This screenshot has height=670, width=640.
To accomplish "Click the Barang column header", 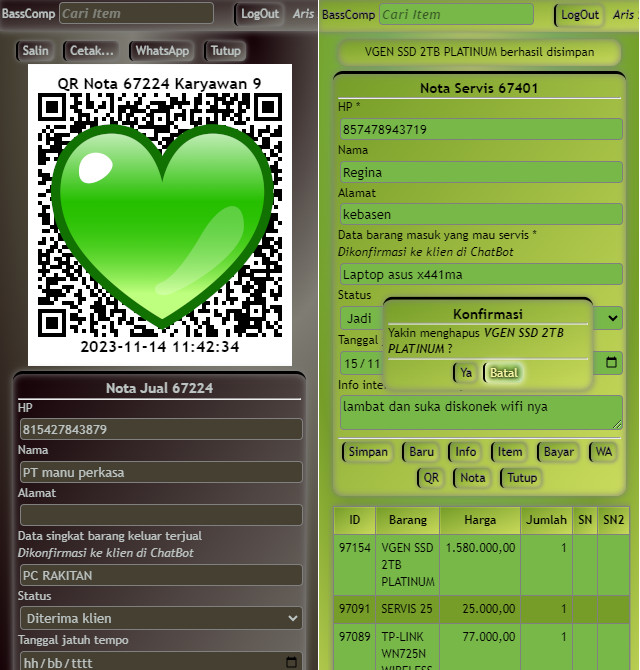I will click(x=408, y=520).
